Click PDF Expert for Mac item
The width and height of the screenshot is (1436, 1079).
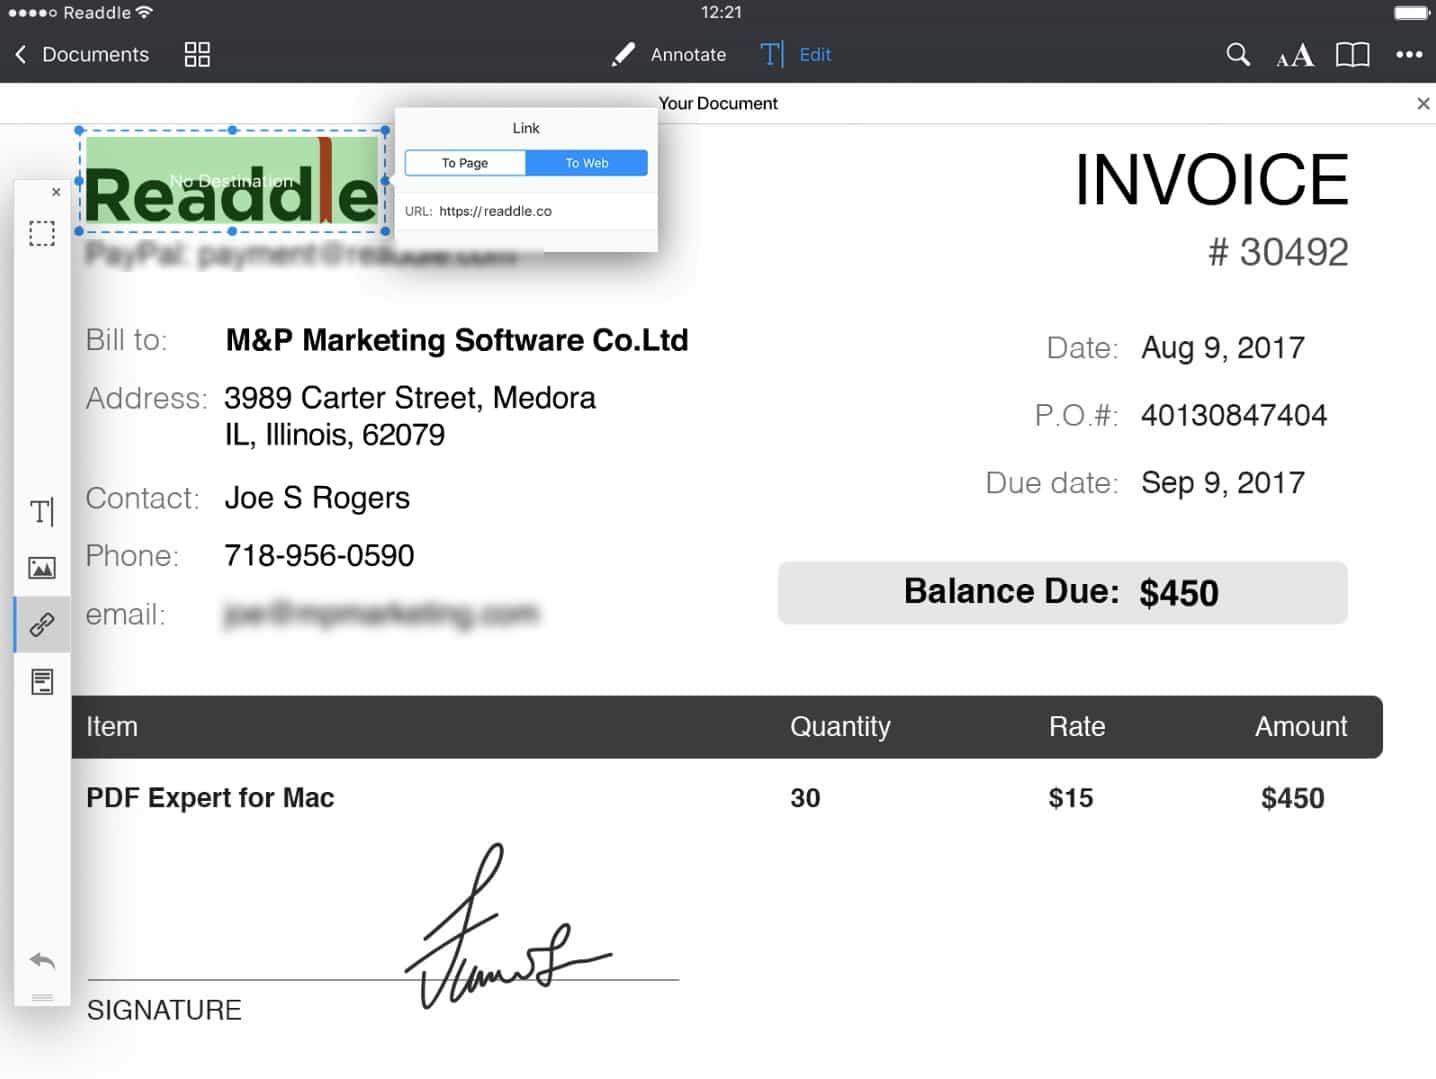210,798
